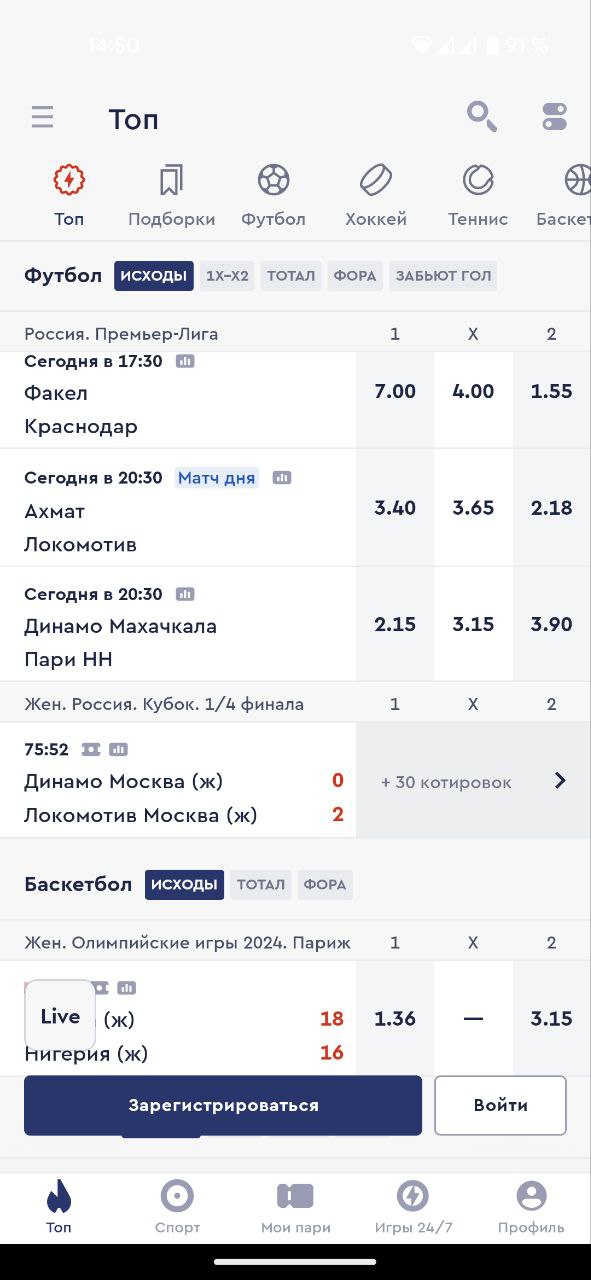Tap the Войти button

pos(501,1105)
